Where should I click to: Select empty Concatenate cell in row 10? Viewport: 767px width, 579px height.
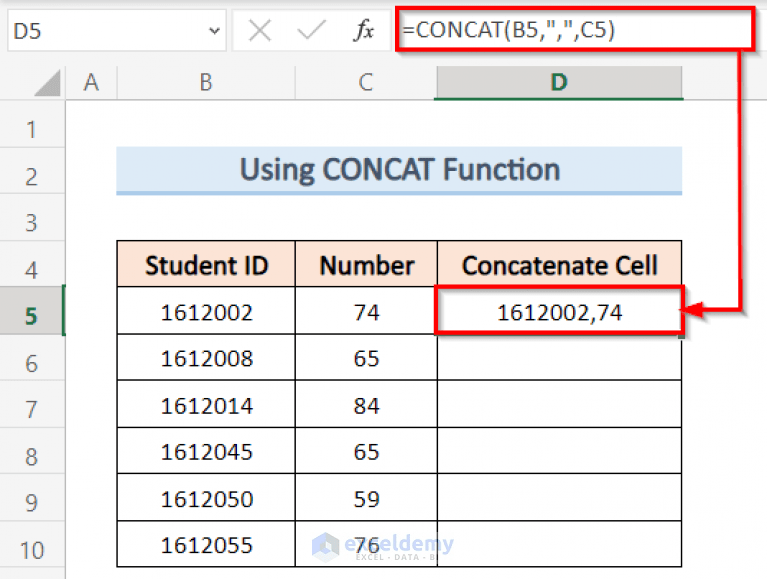(559, 544)
